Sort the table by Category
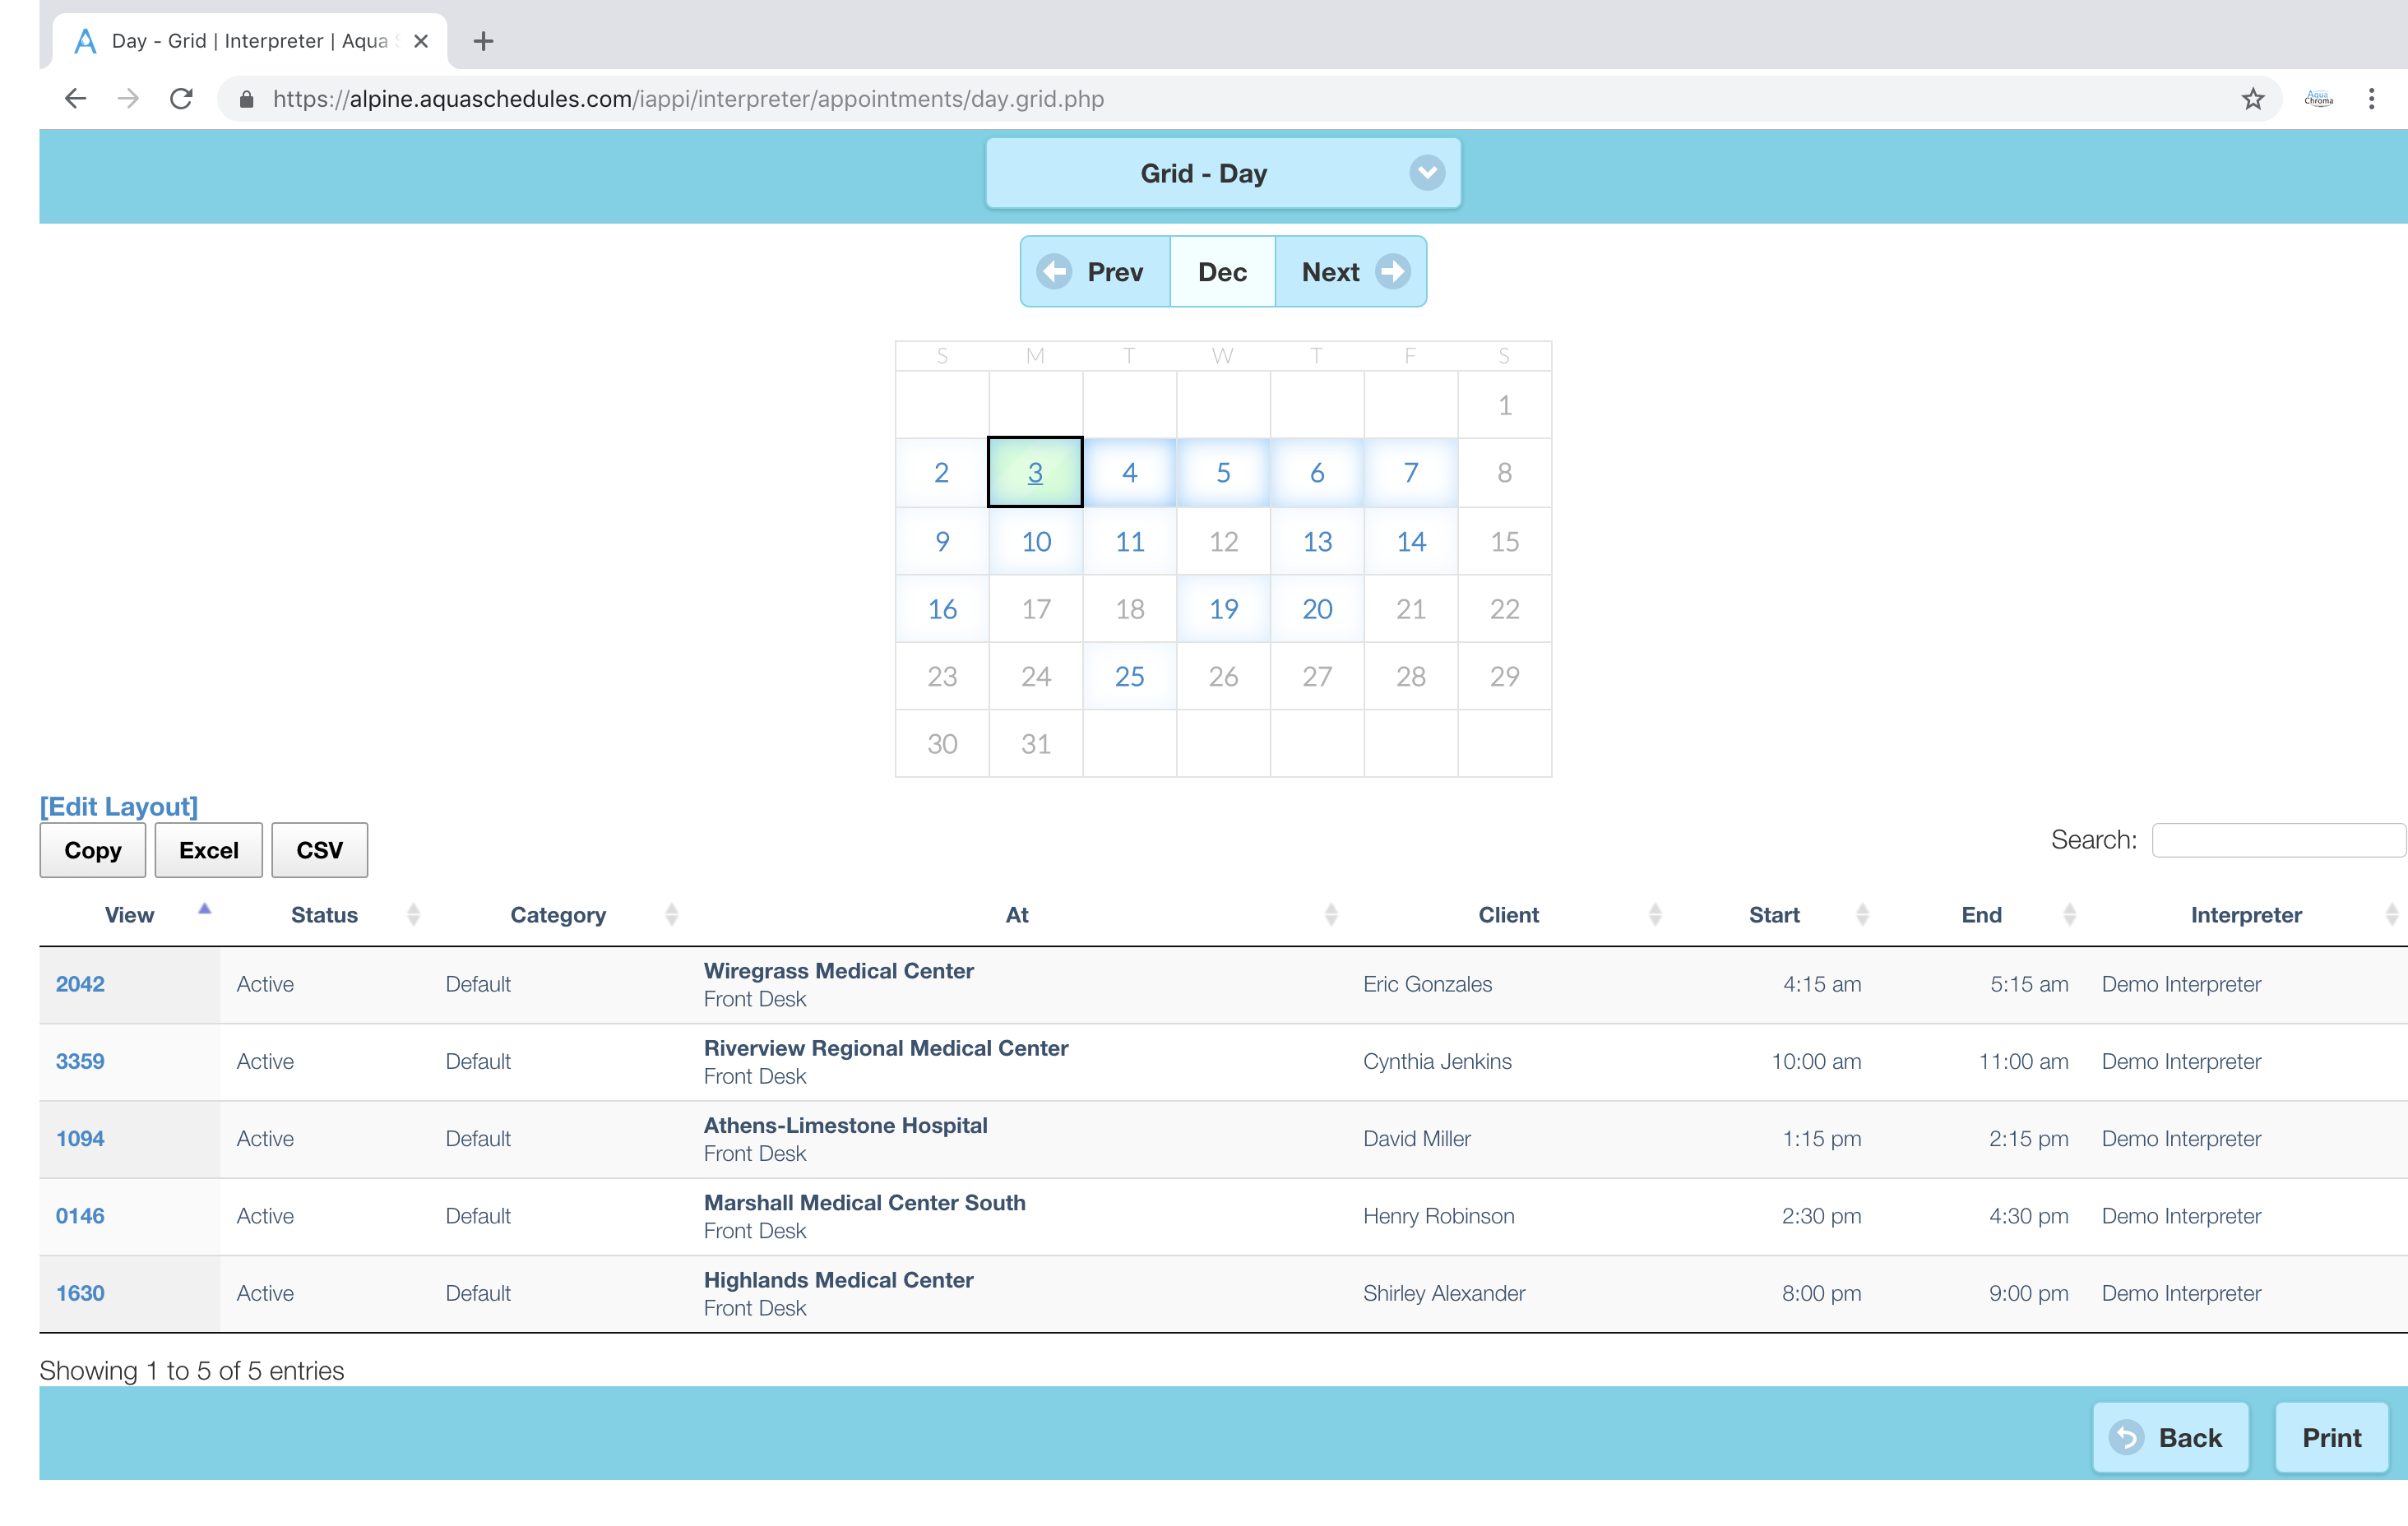Screen dimensions: 2408x1526 click(x=558, y=915)
